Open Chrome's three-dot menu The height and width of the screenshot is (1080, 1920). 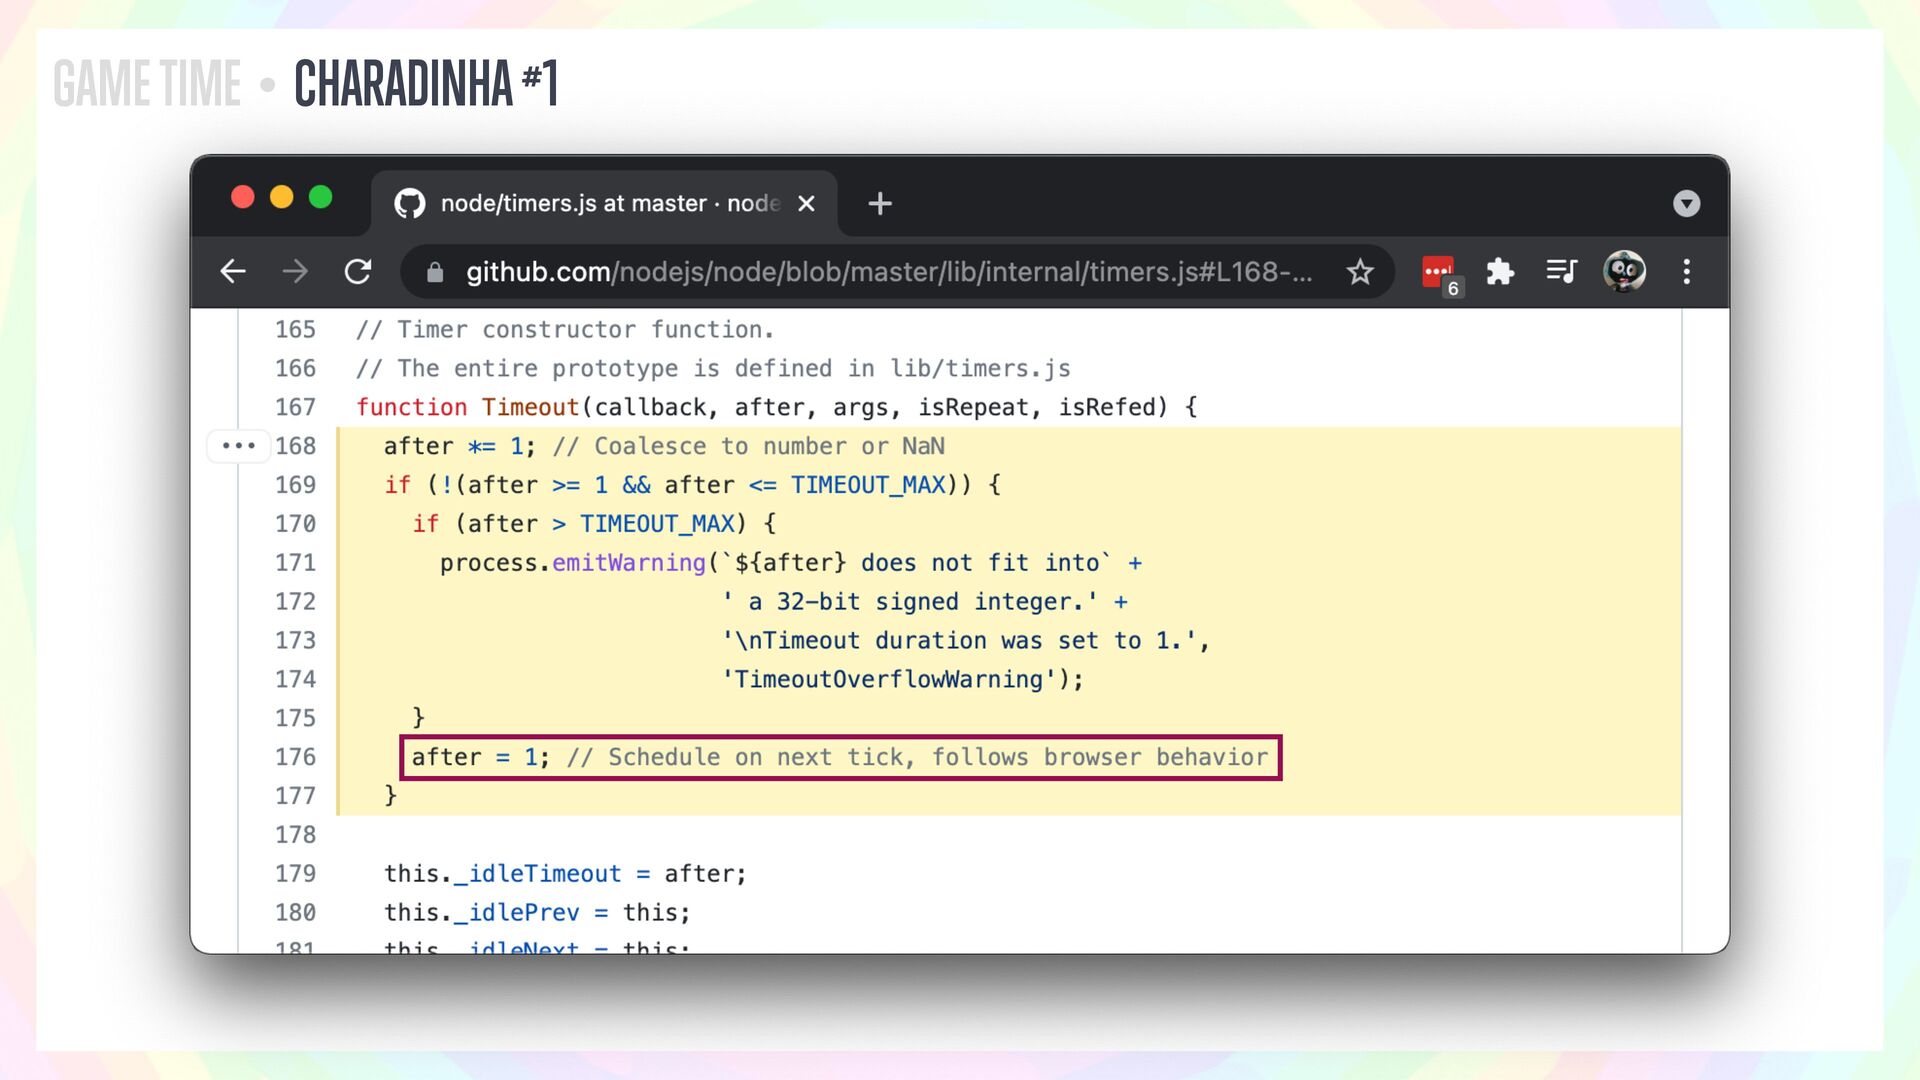pos(1687,272)
